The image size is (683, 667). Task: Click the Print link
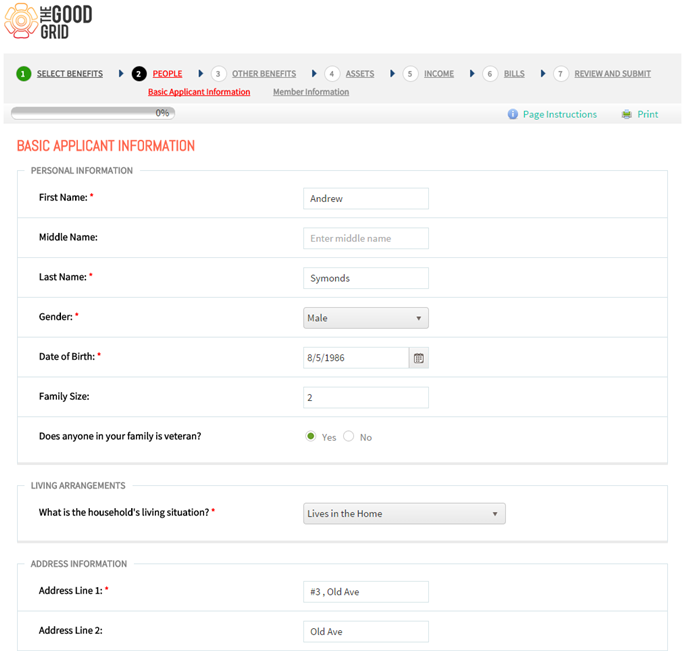(x=648, y=114)
